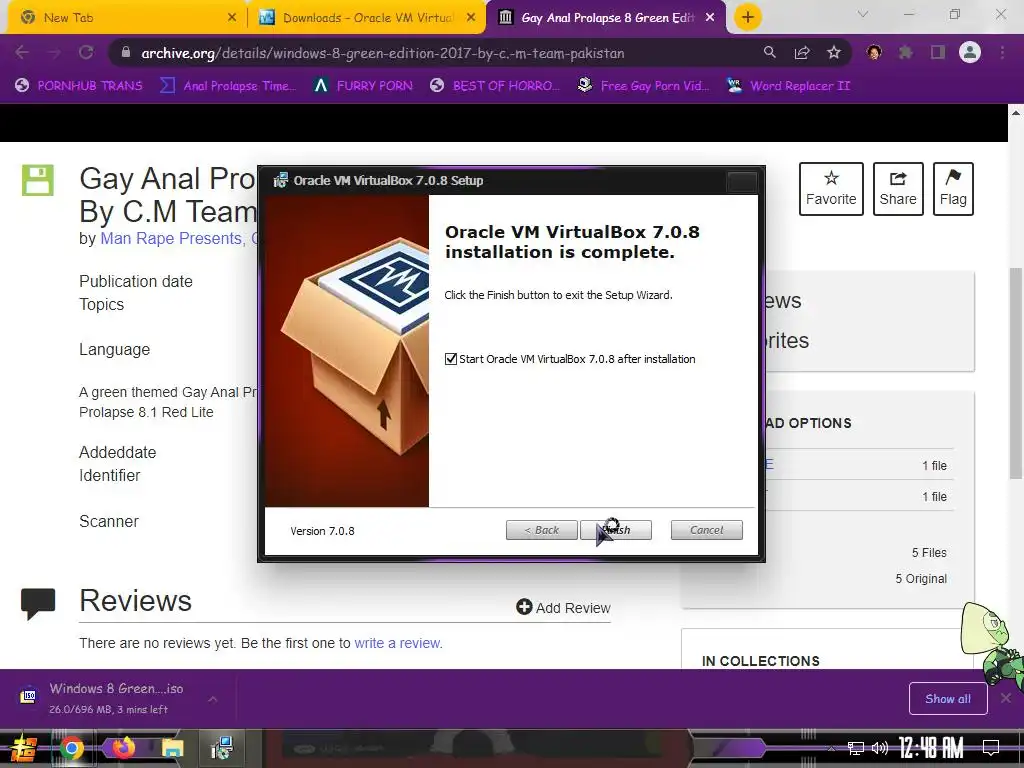Click the network tray icon
Image resolution: width=1024 pixels, height=768 pixels.
(x=855, y=748)
